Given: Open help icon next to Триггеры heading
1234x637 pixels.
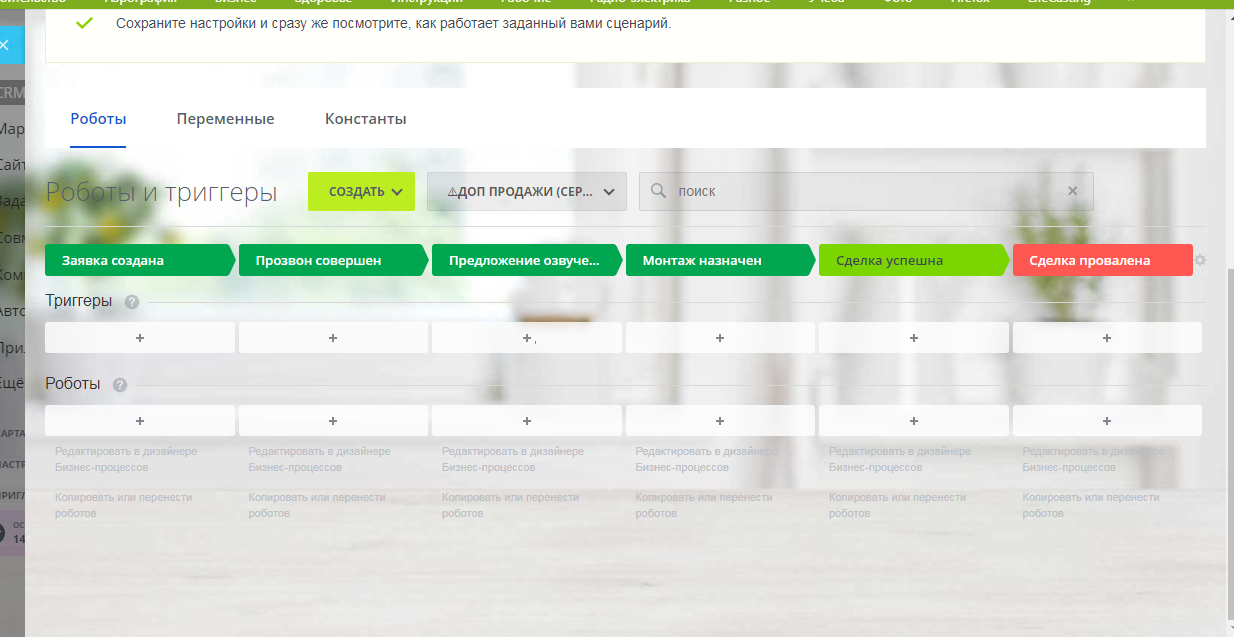Looking at the screenshot, I should 131,302.
